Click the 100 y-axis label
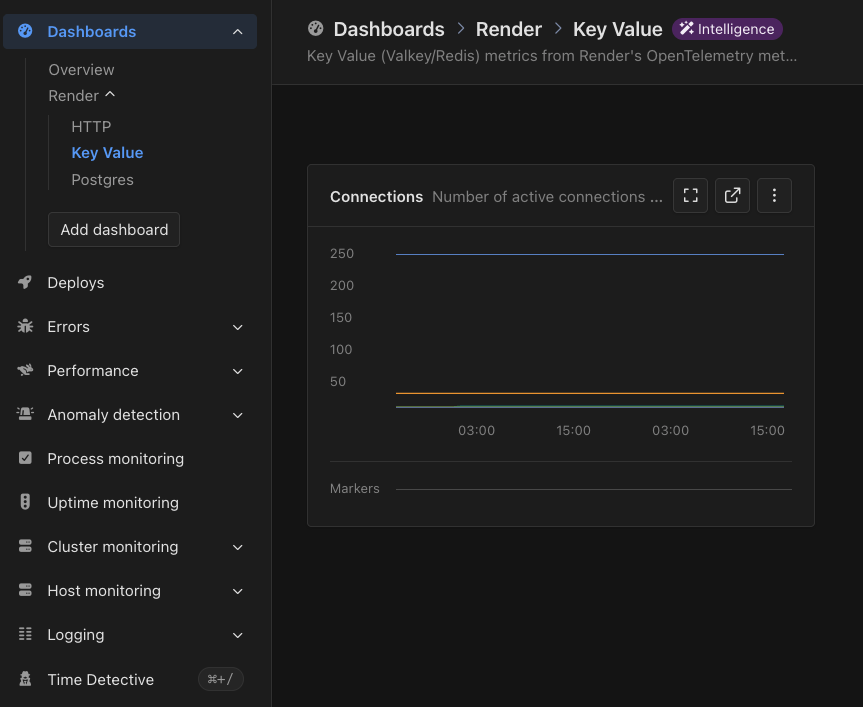This screenshot has width=863, height=707. coord(341,349)
